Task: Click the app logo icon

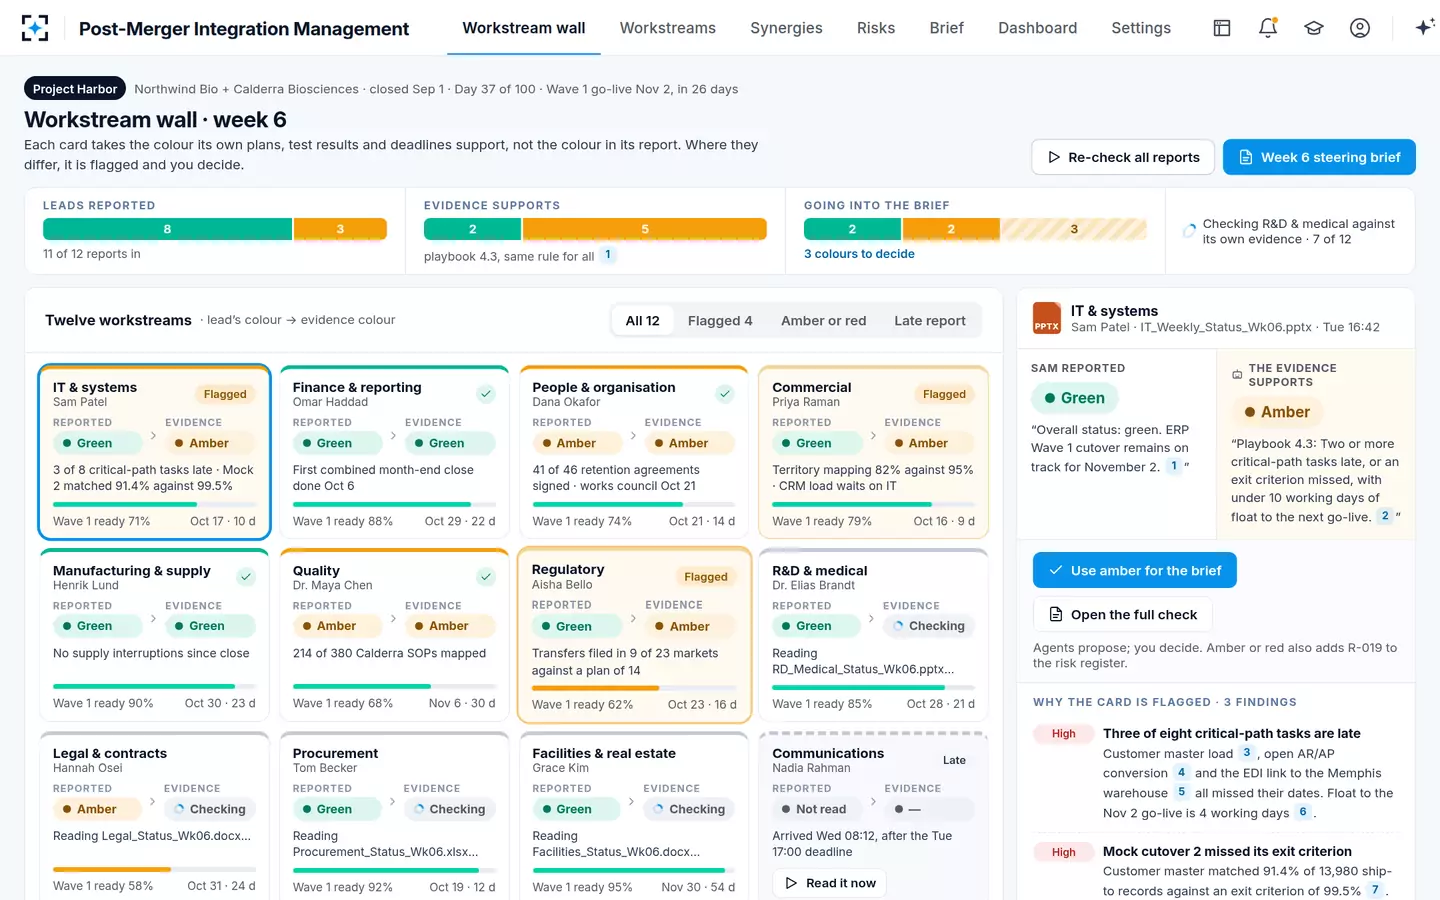Action: coord(35,28)
